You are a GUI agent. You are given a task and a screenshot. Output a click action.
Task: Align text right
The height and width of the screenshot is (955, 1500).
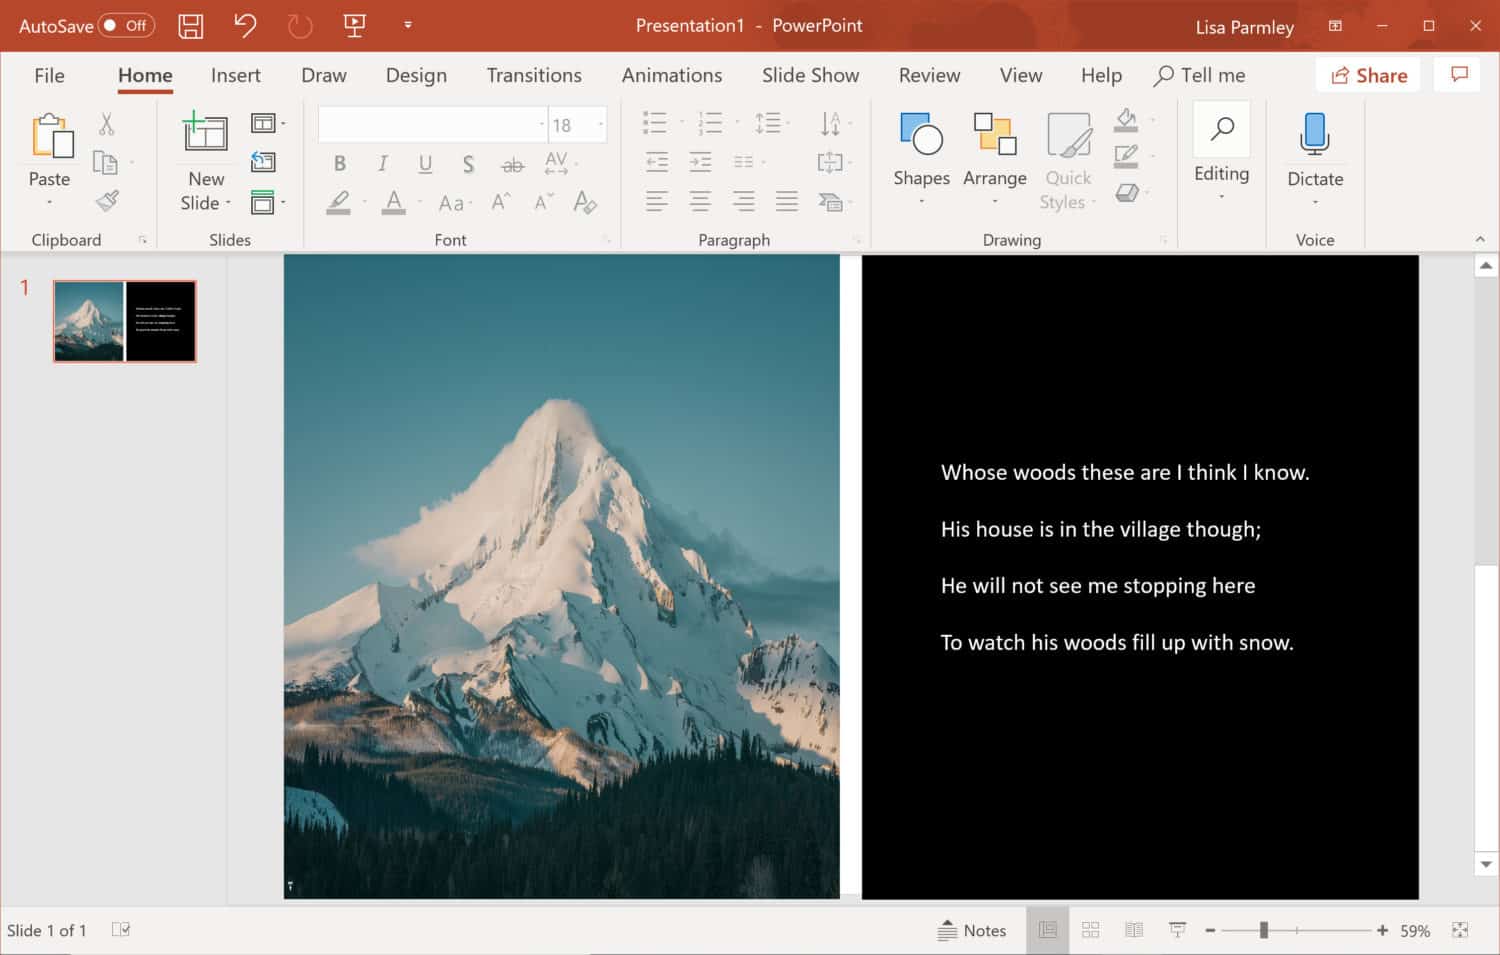click(x=743, y=201)
